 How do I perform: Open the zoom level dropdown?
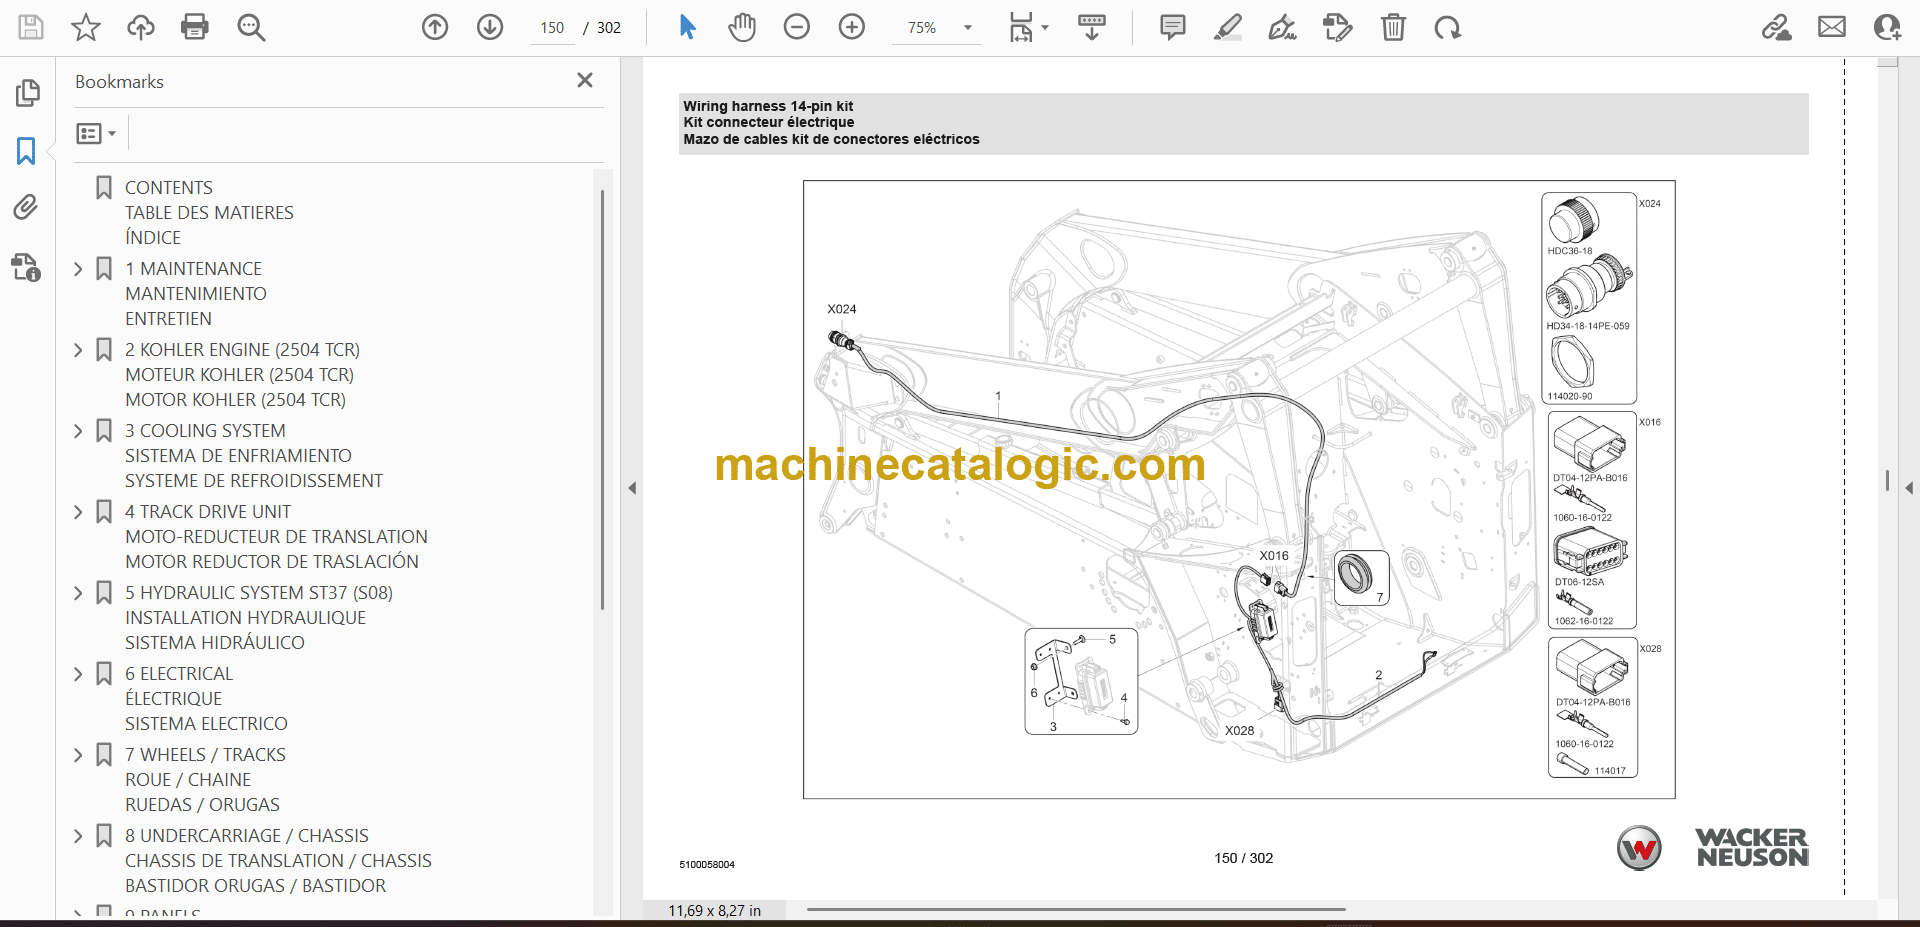tap(967, 28)
